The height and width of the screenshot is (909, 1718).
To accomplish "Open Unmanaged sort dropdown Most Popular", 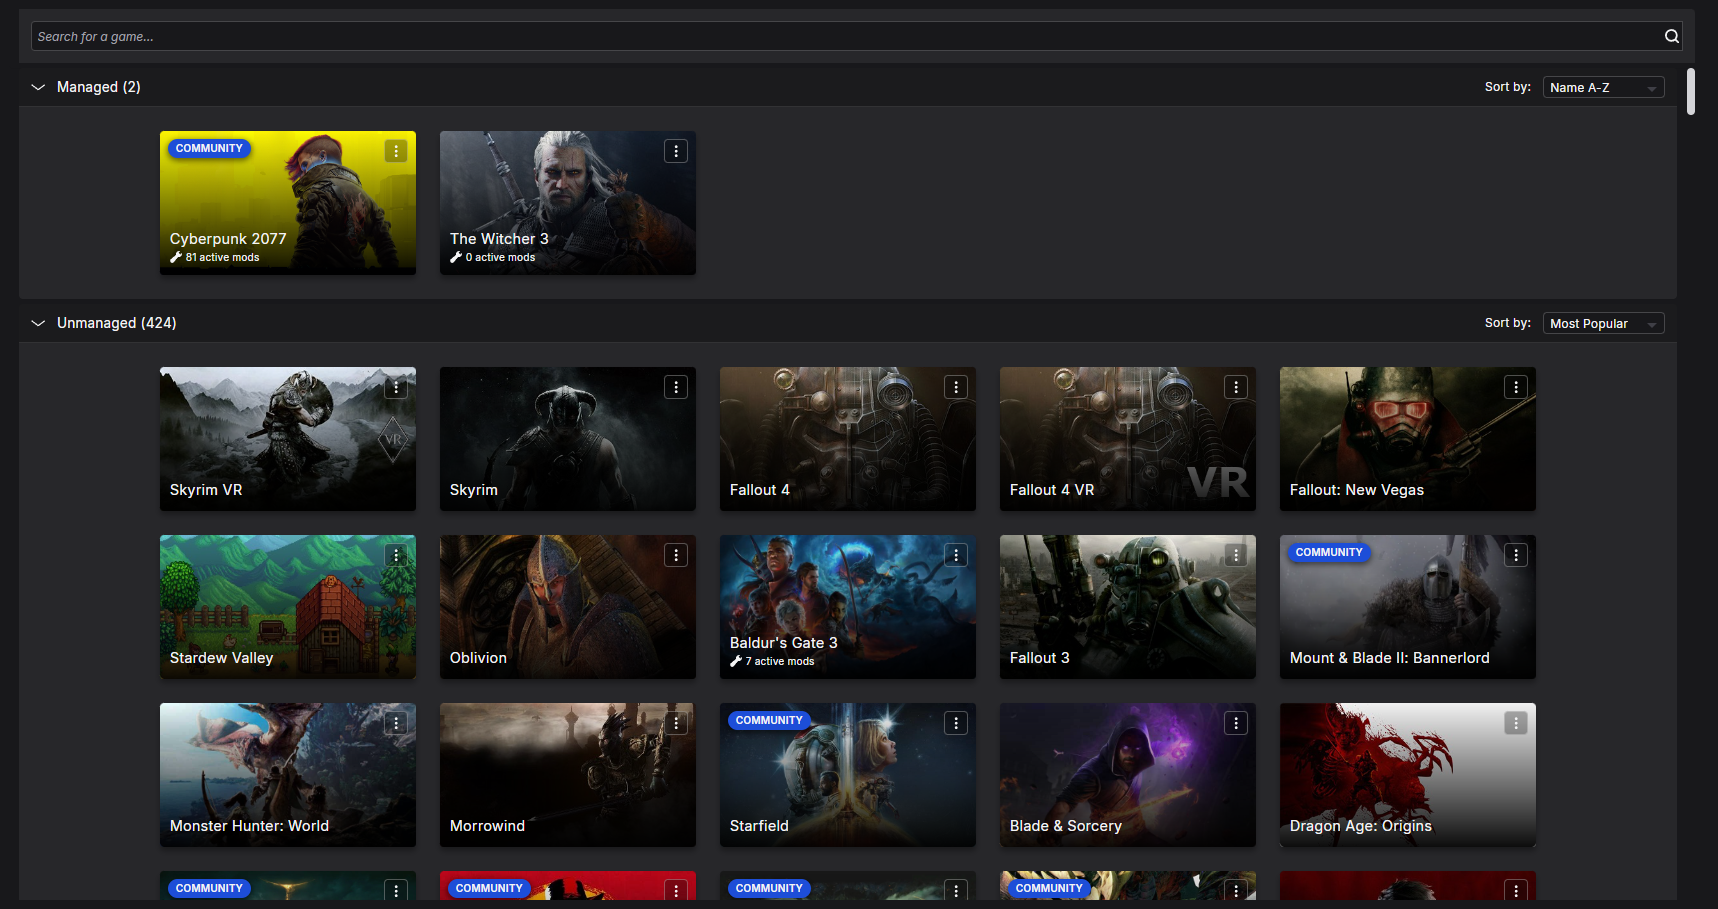I will coord(1603,324).
